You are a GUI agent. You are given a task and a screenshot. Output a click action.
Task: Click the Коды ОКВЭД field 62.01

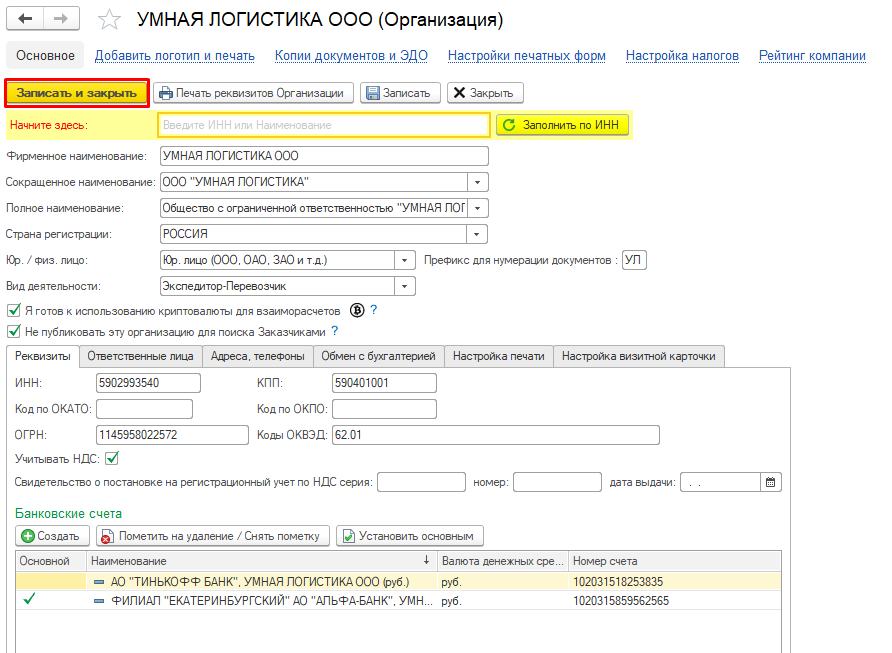click(495, 435)
